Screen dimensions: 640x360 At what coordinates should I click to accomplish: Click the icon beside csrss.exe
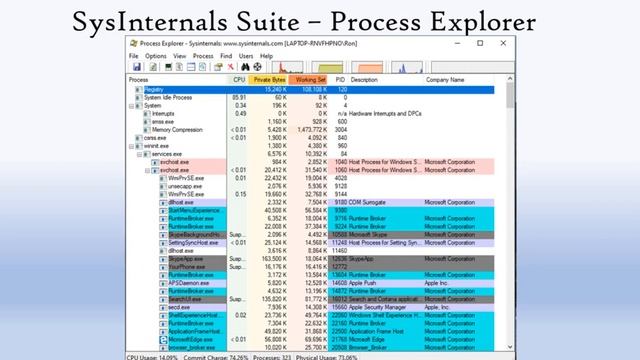point(139,138)
